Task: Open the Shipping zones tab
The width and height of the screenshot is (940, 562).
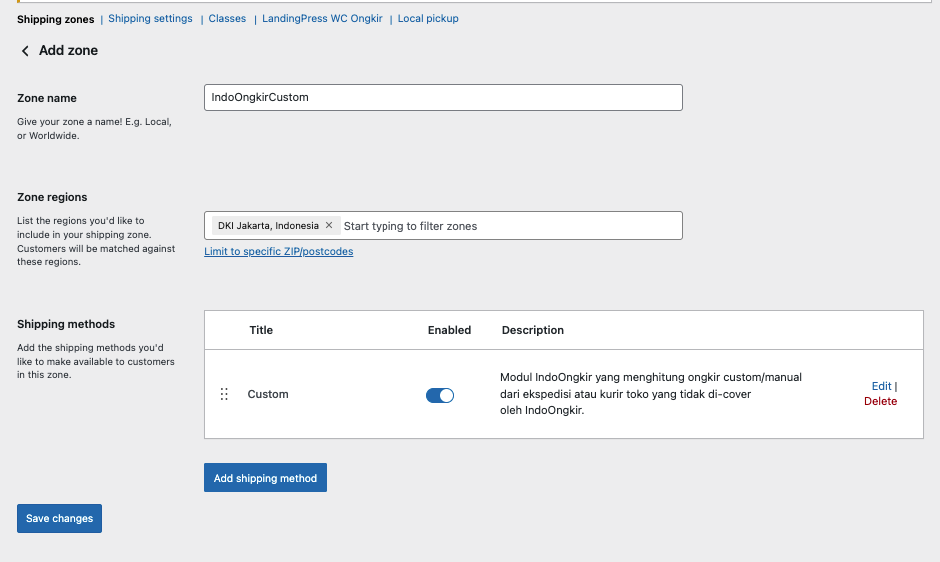Action: click(56, 19)
